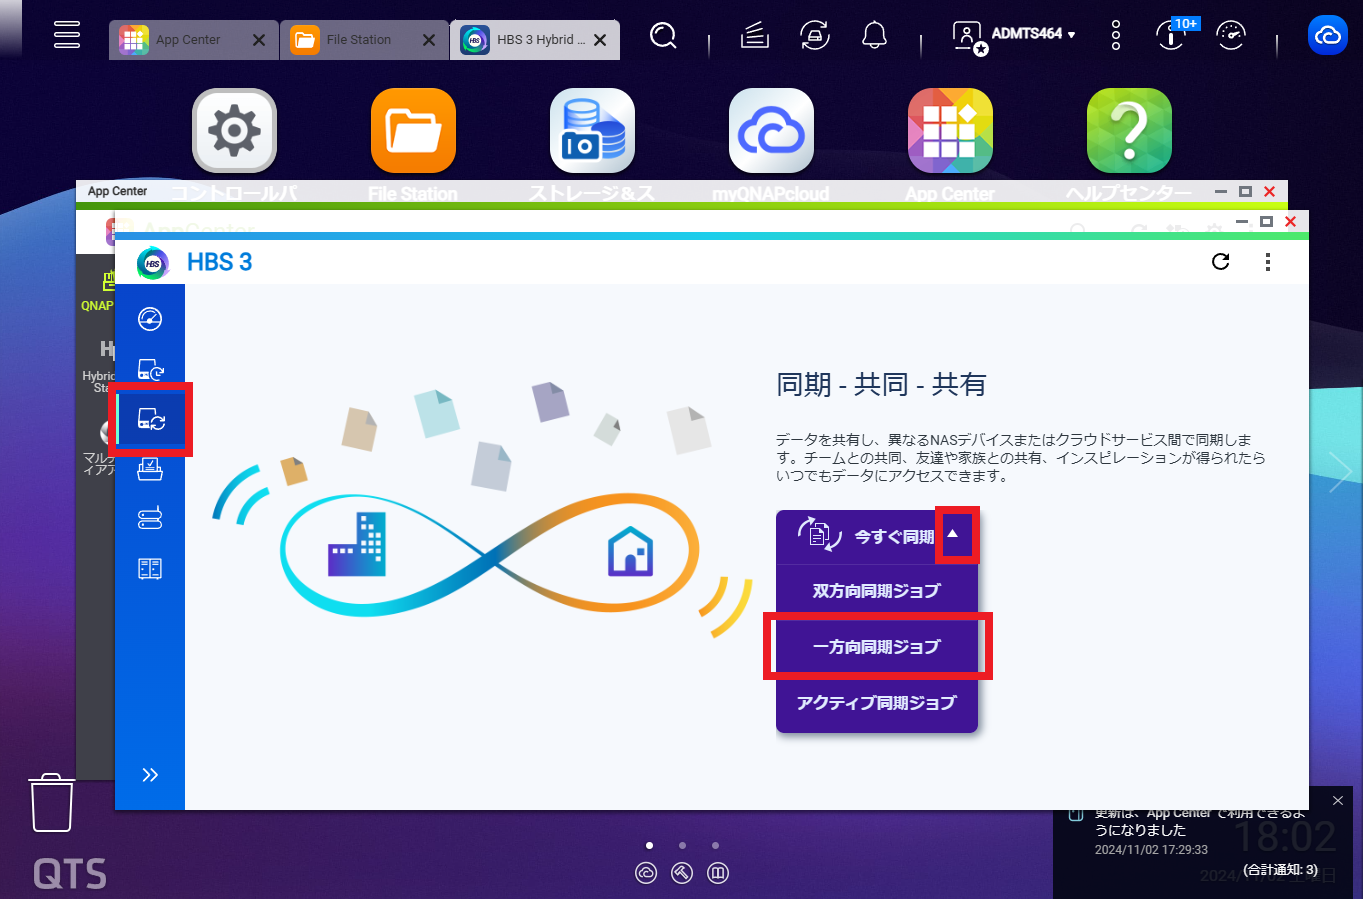This screenshot has height=899, width=1363.
Task: Open myQNAPcloud desktop icon
Action: click(x=771, y=131)
